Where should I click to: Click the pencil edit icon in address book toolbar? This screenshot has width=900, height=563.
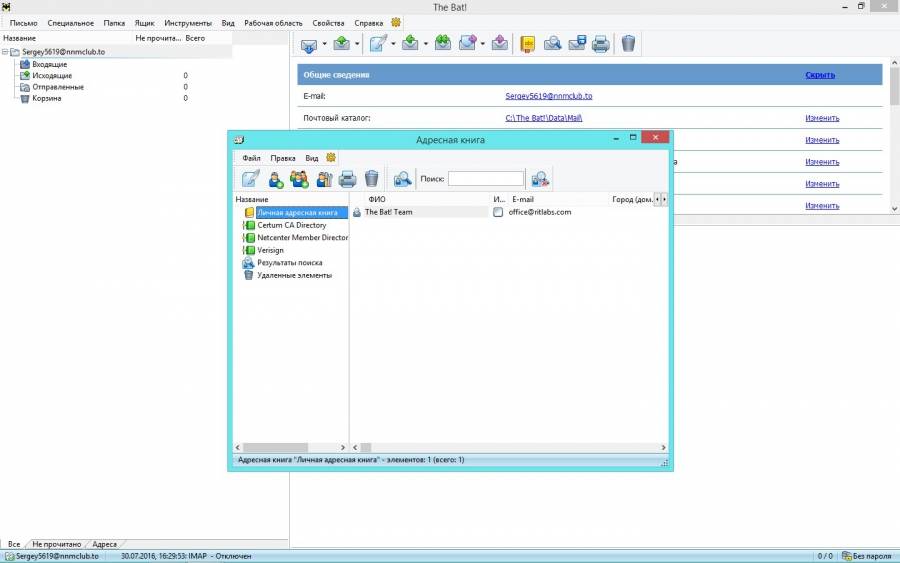pos(250,179)
